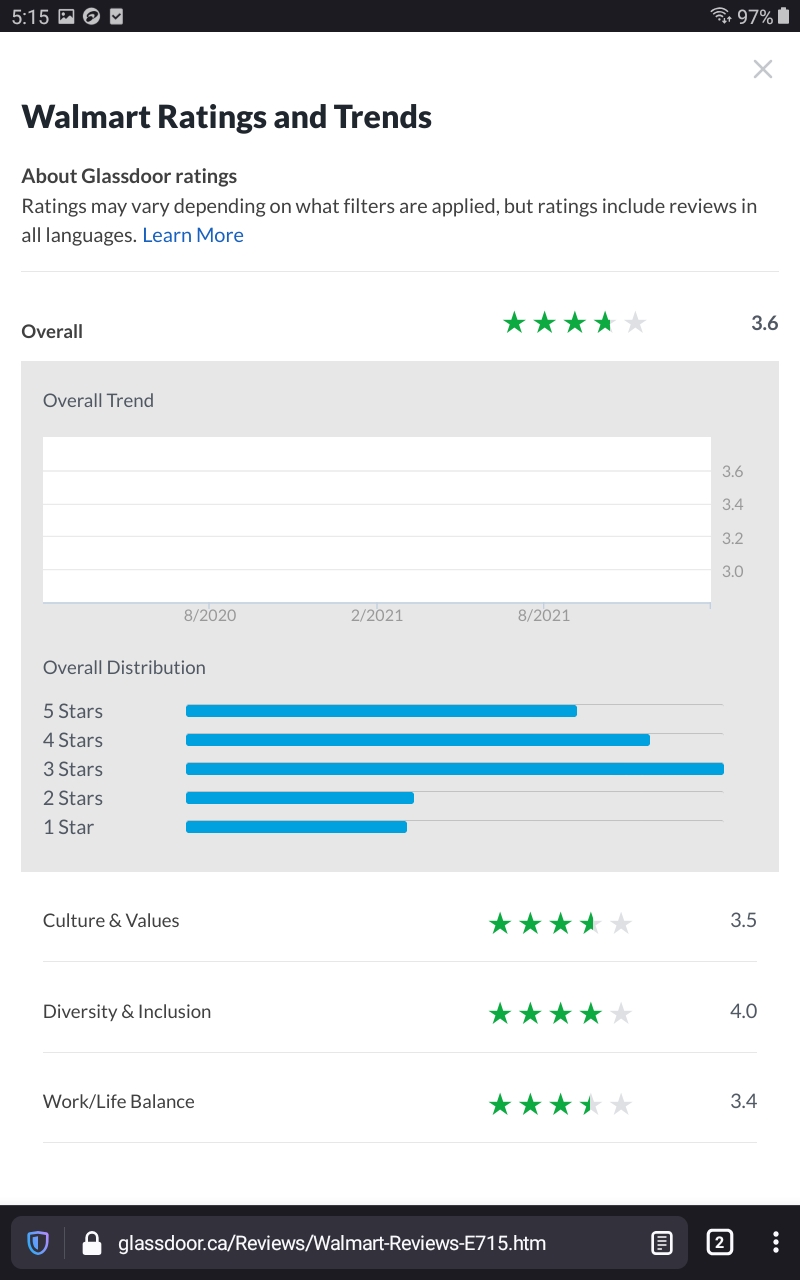Tap the Culture & Values star rating
The width and height of the screenshot is (800, 1280).
point(560,923)
